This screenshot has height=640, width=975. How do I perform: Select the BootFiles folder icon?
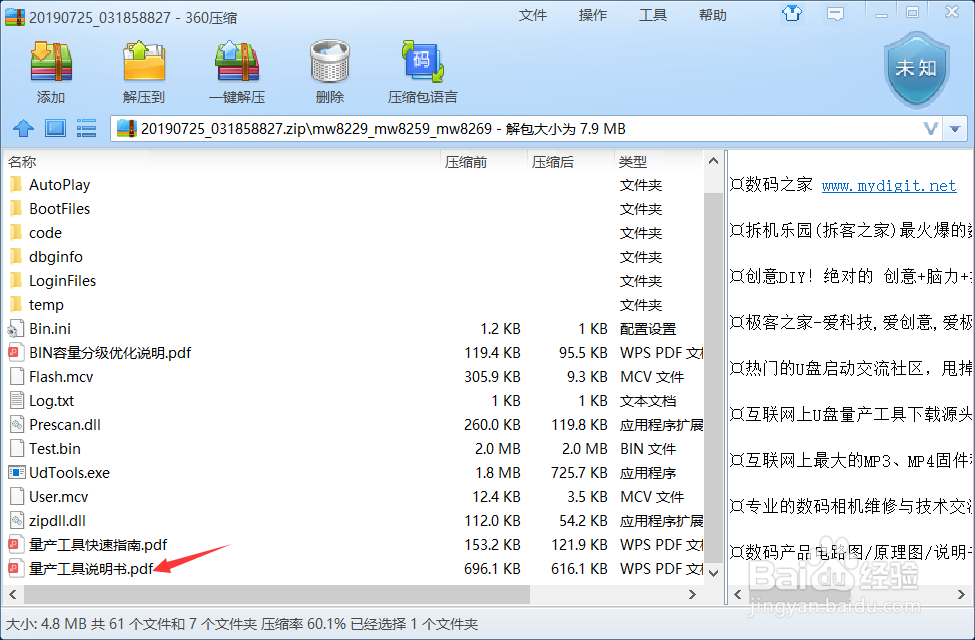16,208
